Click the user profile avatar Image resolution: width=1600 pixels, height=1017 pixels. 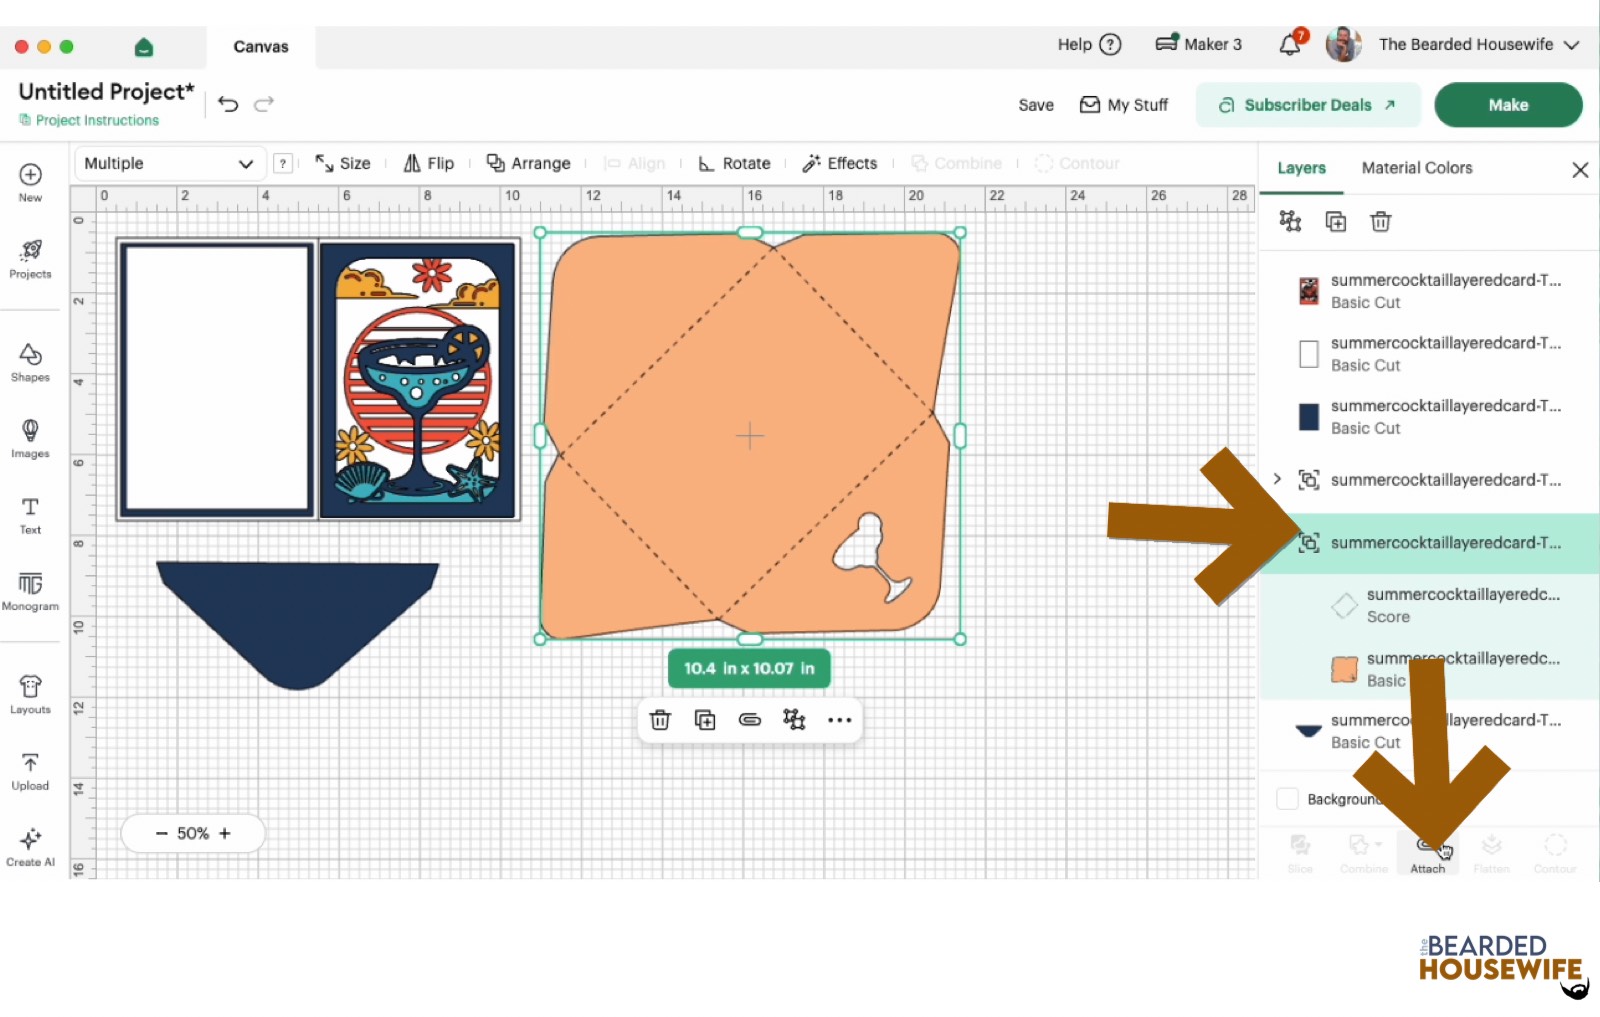tap(1344, 44)
